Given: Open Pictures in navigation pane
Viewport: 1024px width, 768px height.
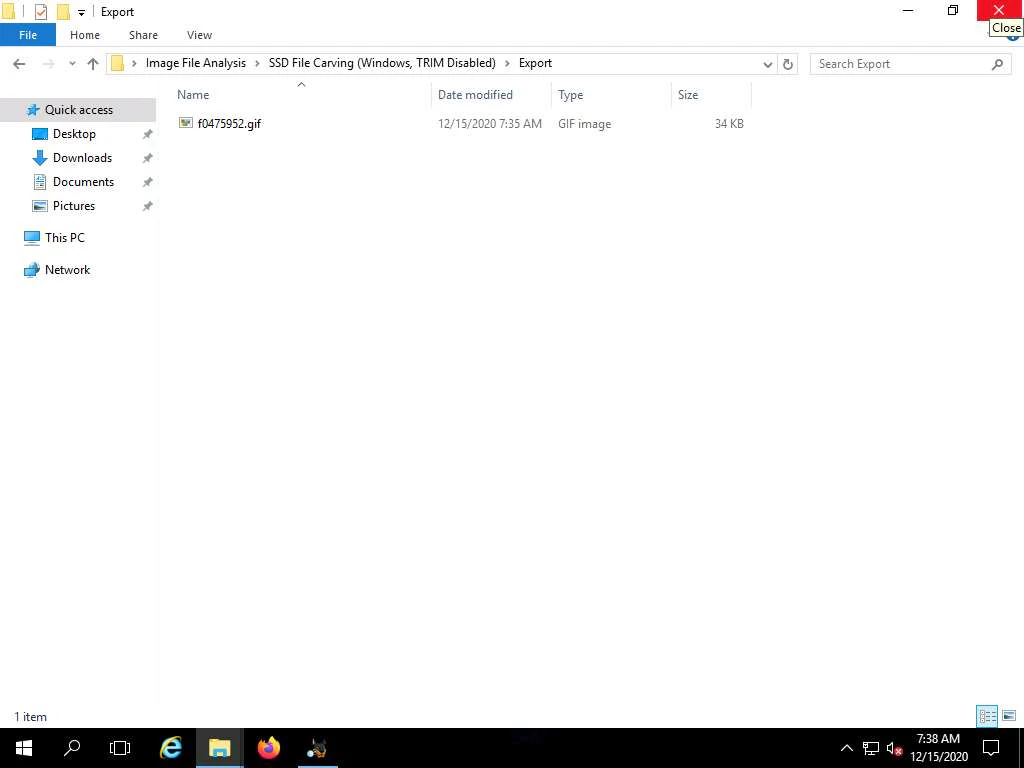Looking at the screenshot, I should pos(74,206).
